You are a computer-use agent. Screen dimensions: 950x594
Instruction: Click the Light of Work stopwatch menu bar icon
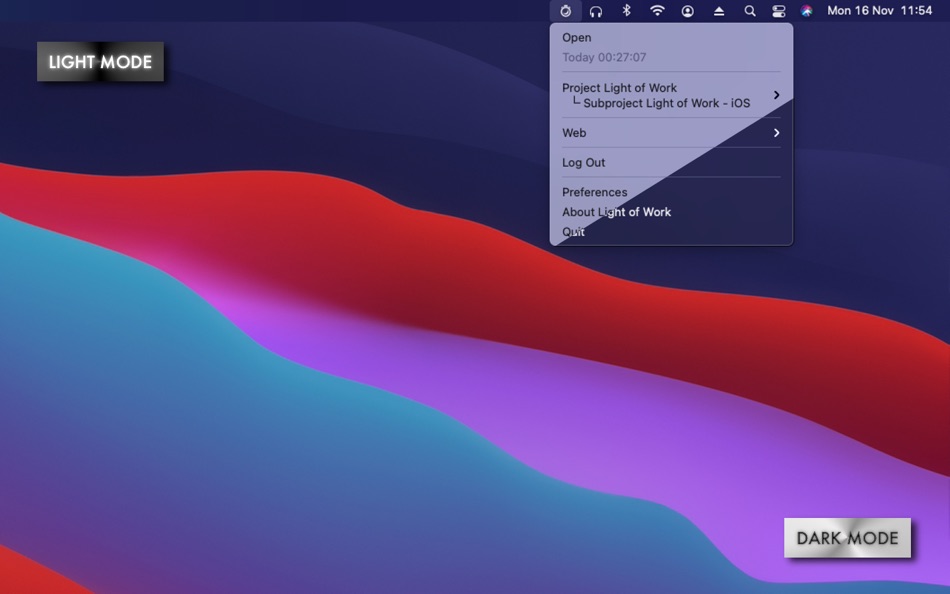pyautogui.click(x=565, y=11)
